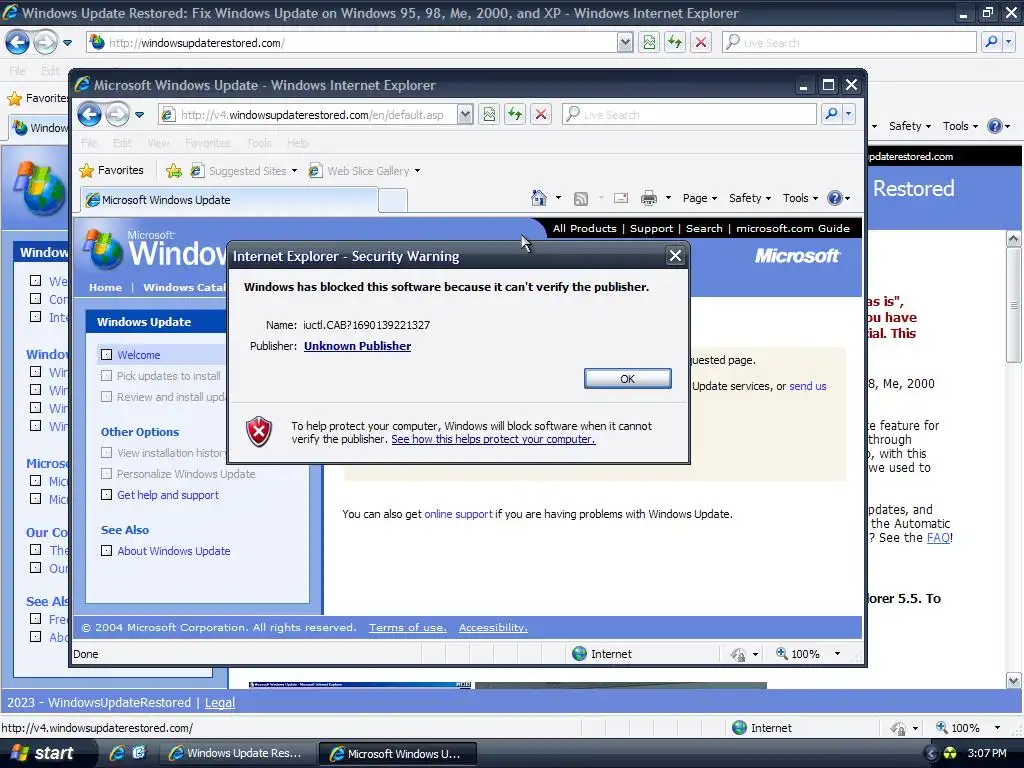Image resolution: width=1024 pixels, height=768 pixels.
Task: Open Legal link in background page footer
Action: [219, 703]
